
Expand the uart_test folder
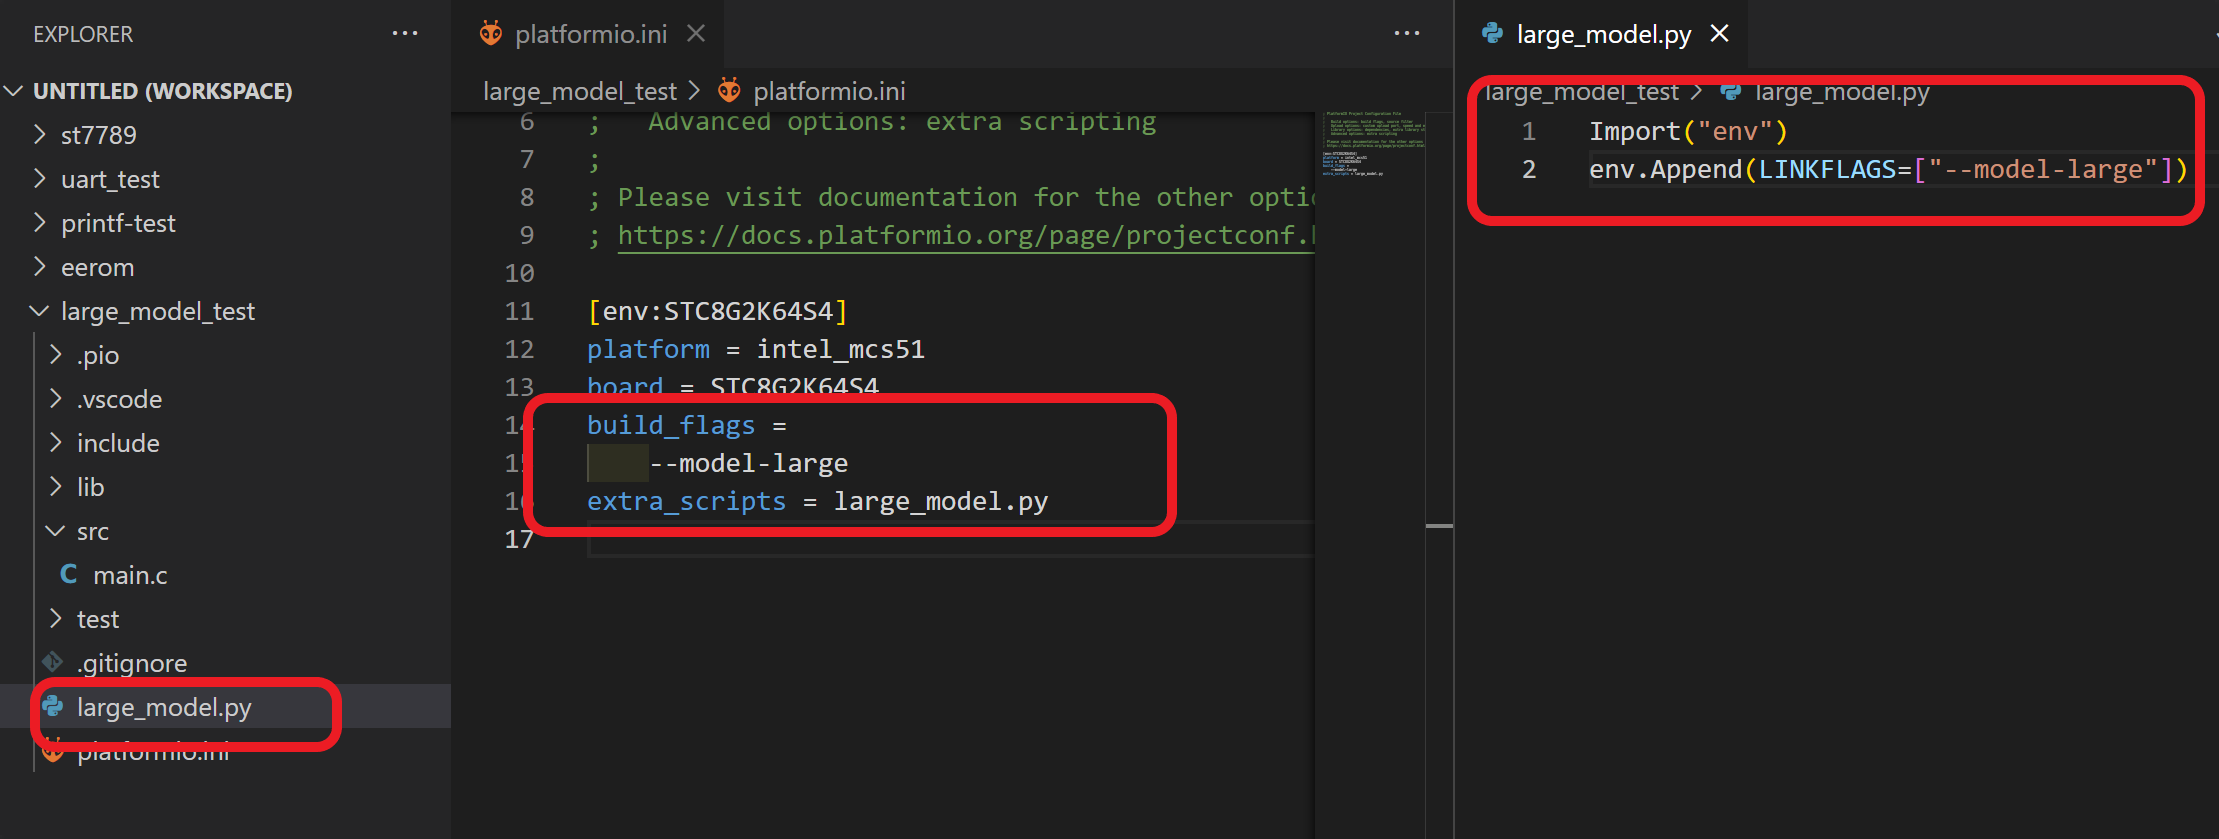click(x=110, y=179)
